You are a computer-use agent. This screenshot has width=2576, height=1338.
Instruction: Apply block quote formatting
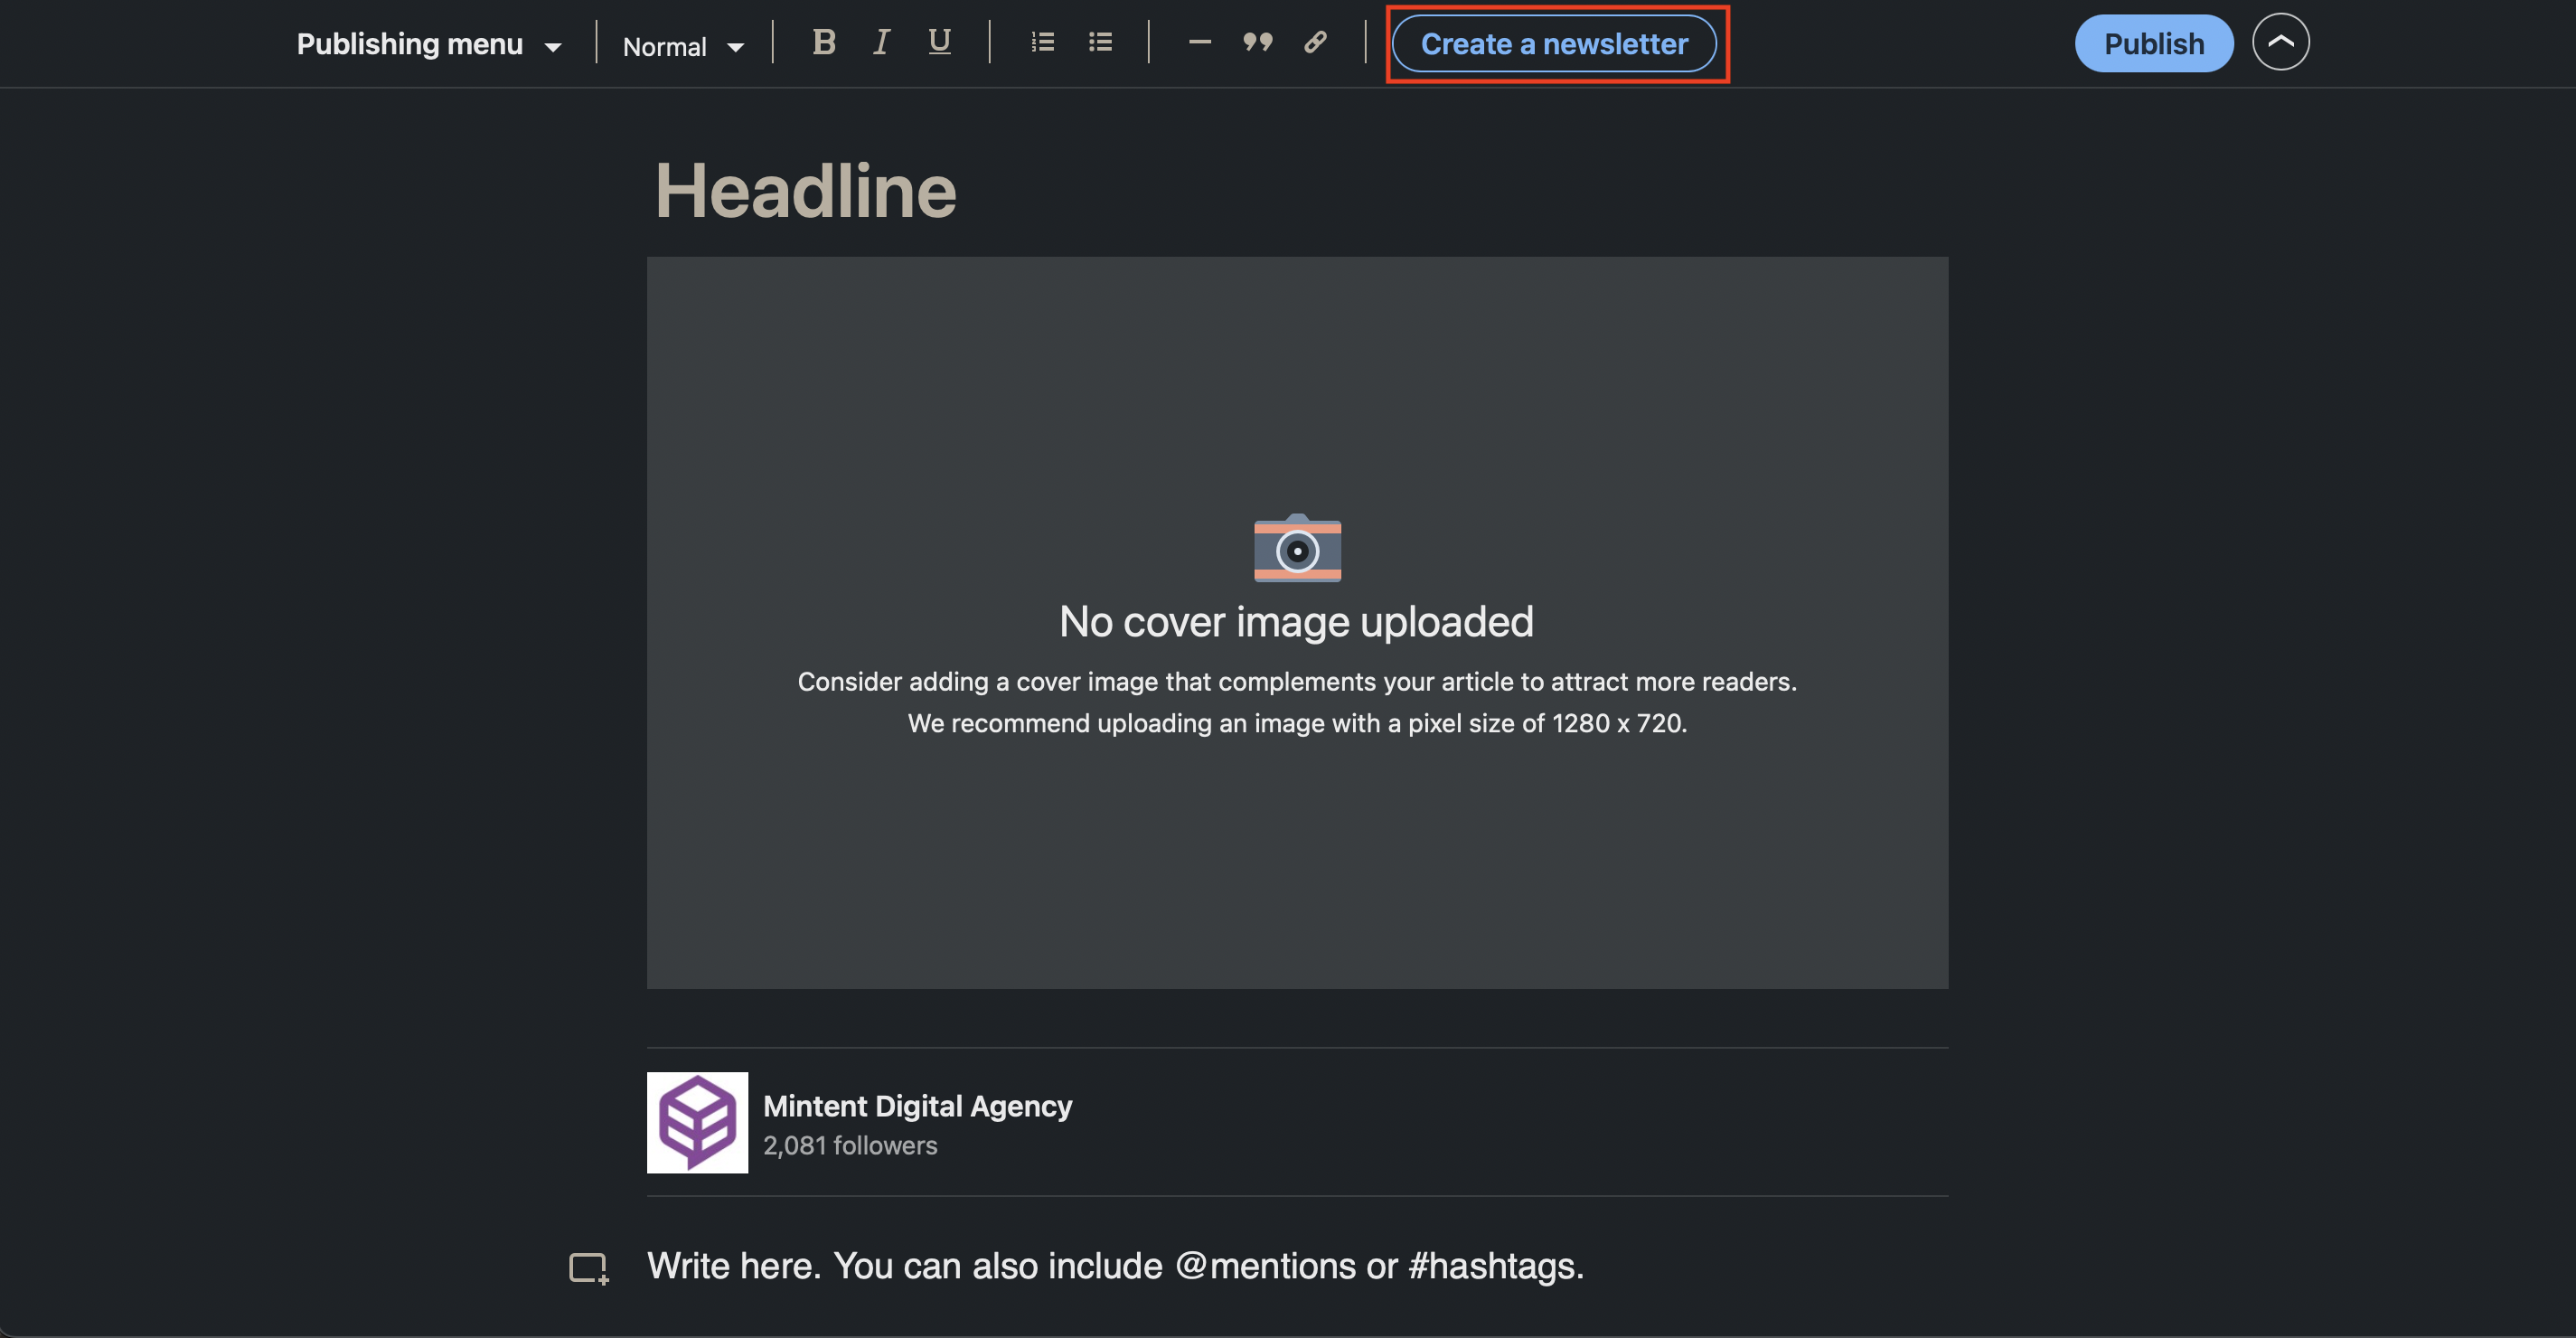(x=1257, y=42)
